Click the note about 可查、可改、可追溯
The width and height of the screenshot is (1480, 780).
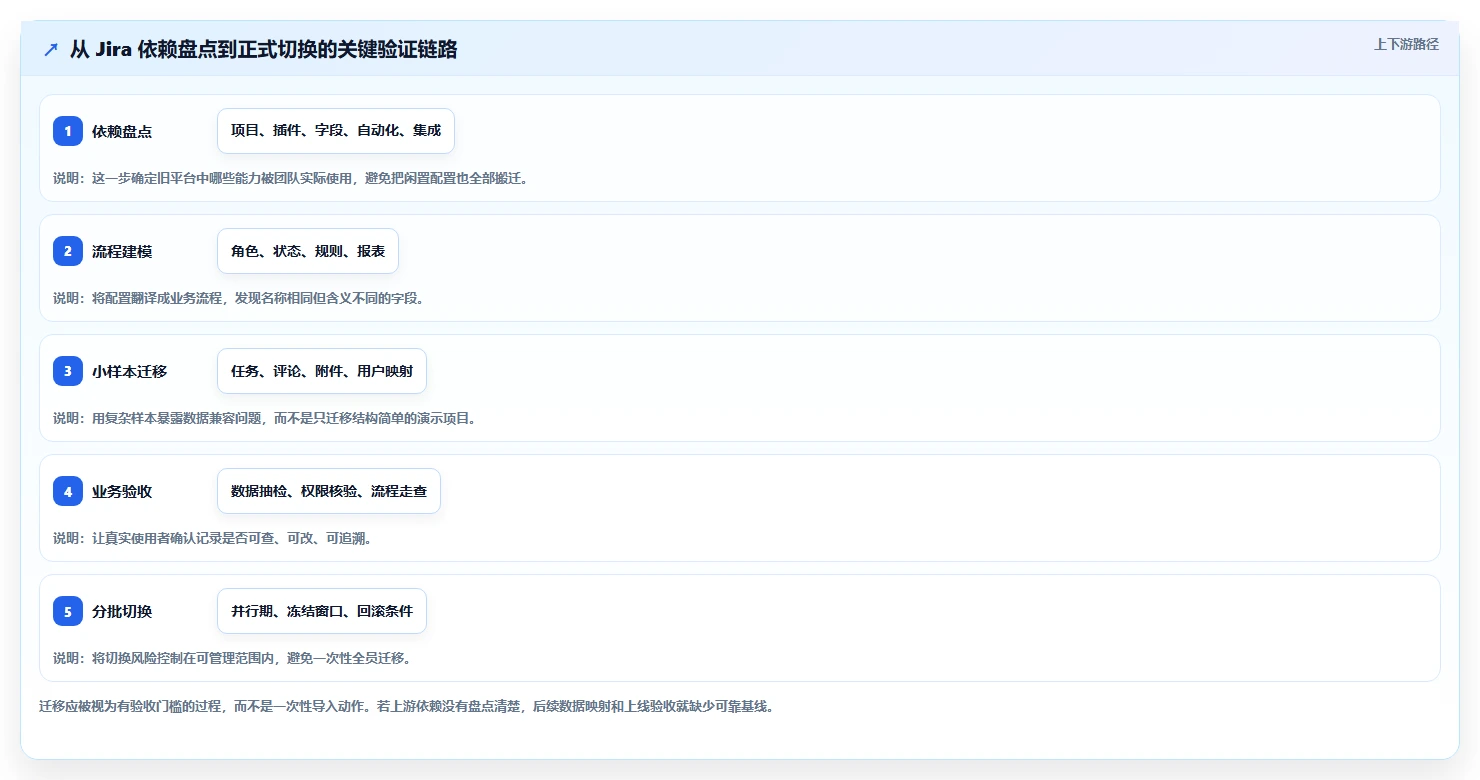click(213, 538)
